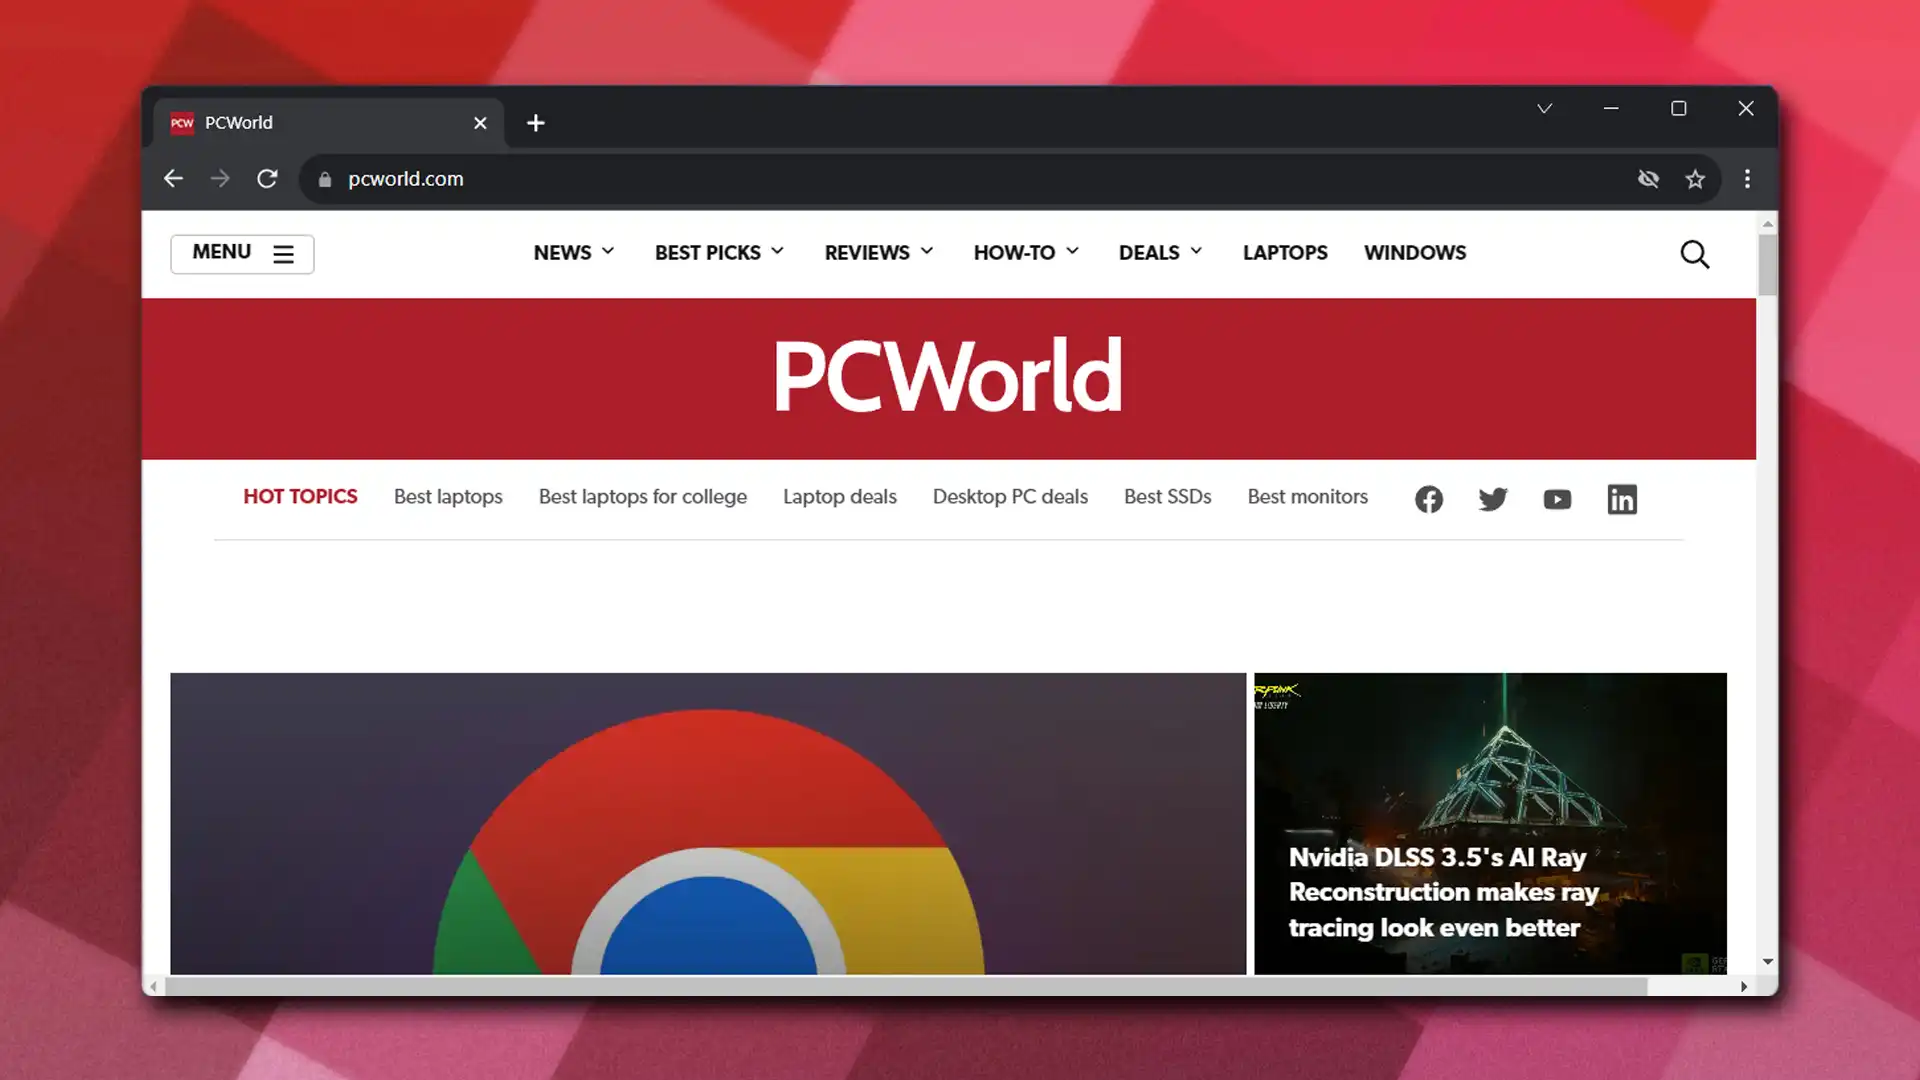1920x1080 pixels.
Task: Bookmark this page with star icon
Action: [x=1694, y=179]
